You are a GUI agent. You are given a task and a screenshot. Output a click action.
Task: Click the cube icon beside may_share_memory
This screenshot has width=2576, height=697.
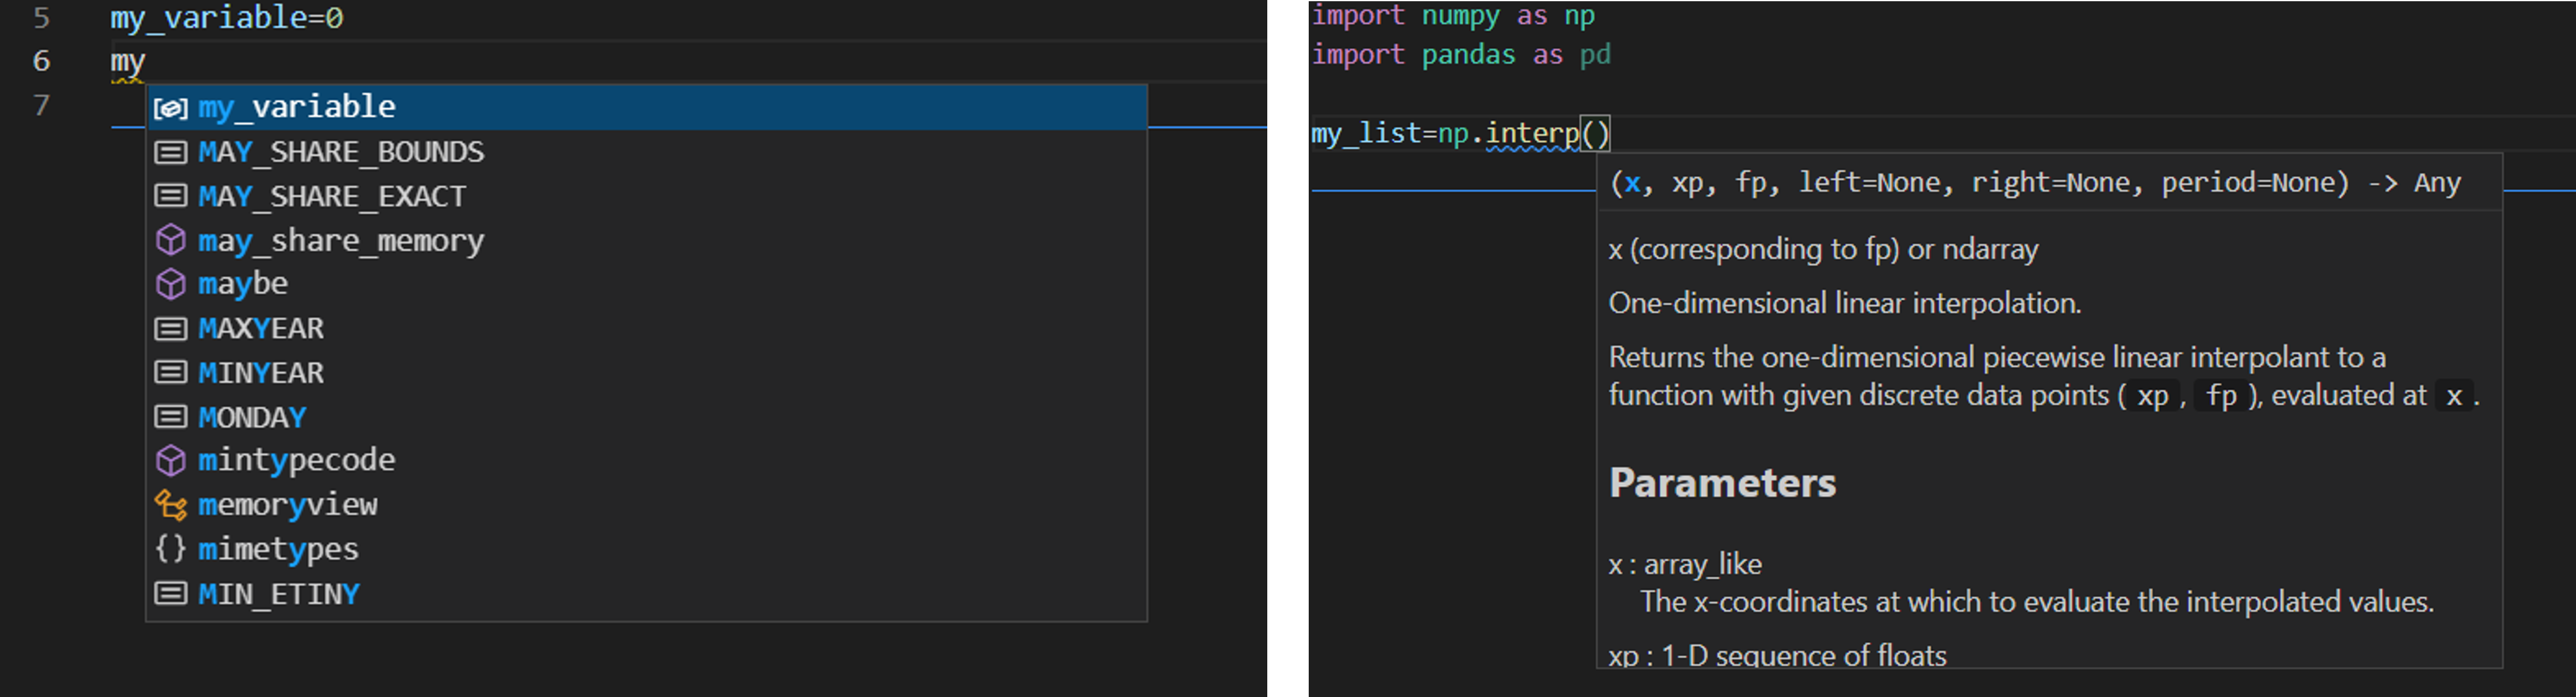coord(170,240)
